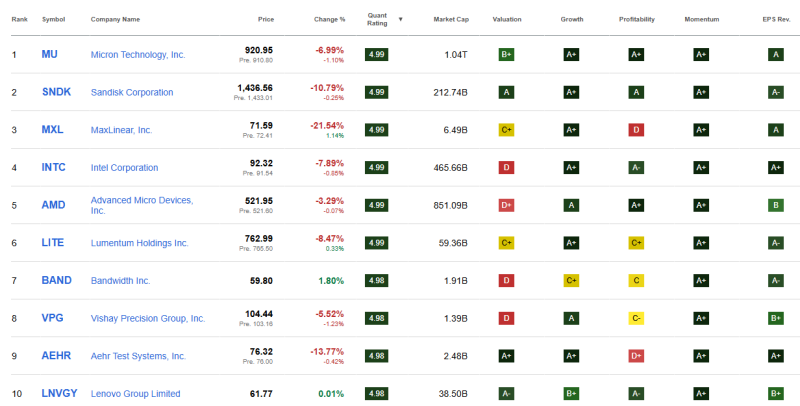Sort table by Profitability column header
The width and height of the screenshot is (800, 406).
coord(636,19)
